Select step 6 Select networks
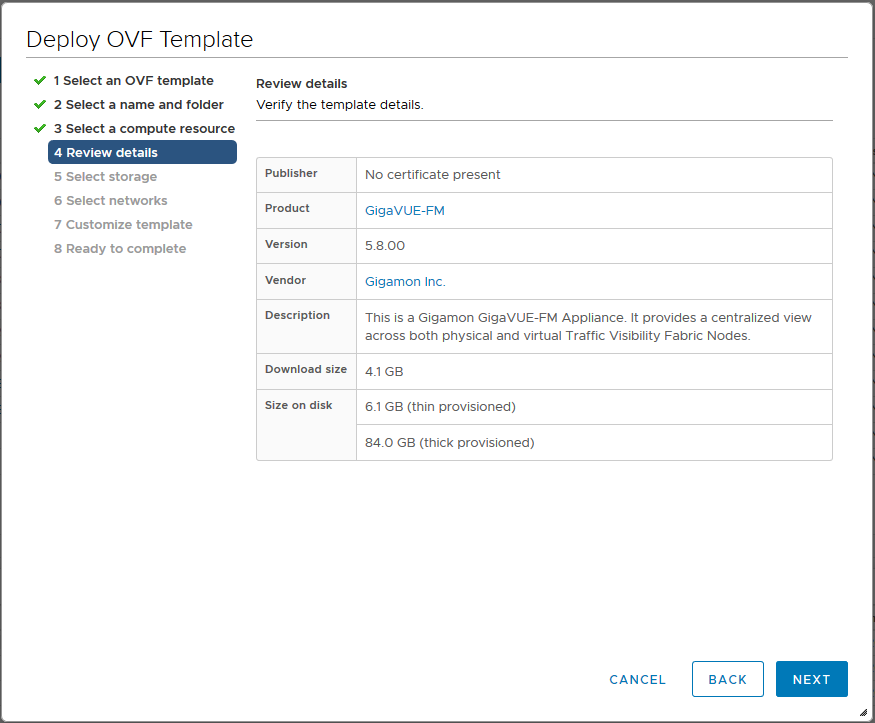875x723 pixels. pyautogui.click(x=110, y=200)
